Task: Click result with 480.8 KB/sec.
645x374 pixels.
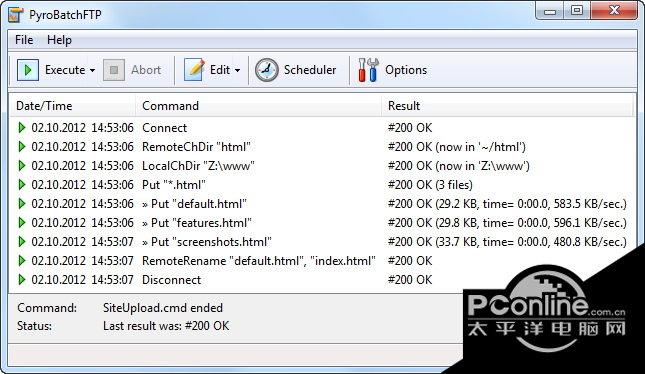Action: pyautogui.click(x=507, y=242)
